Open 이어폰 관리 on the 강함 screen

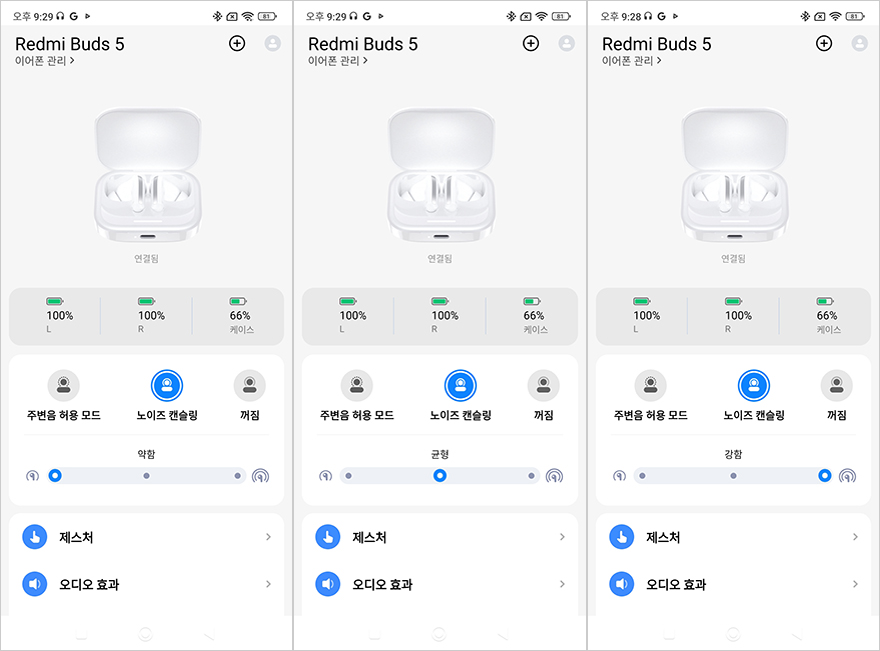click(x=631, y=61)
